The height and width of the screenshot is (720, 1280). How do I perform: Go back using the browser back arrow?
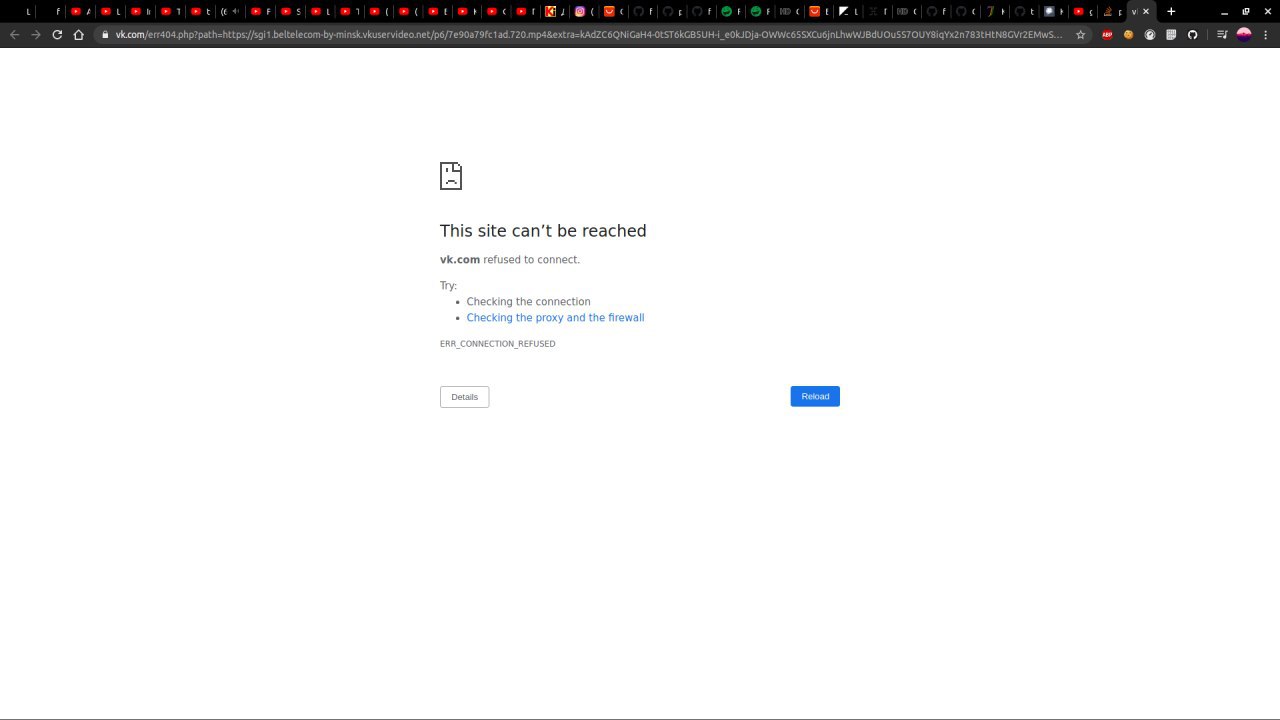tap(14, 34)
